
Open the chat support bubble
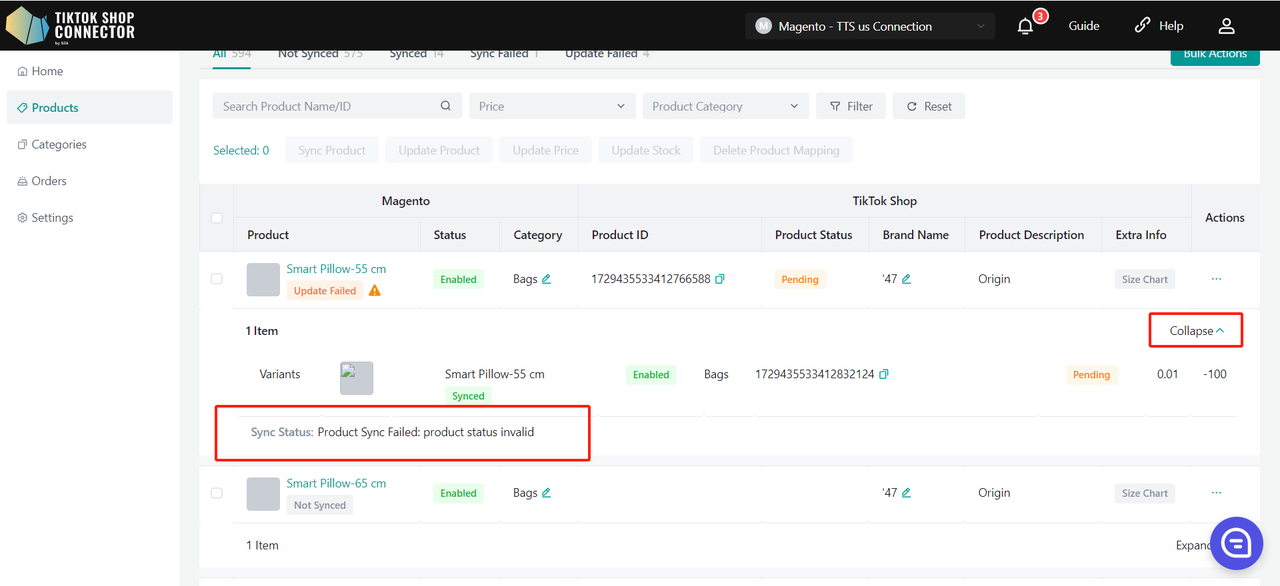[1236, 543]
